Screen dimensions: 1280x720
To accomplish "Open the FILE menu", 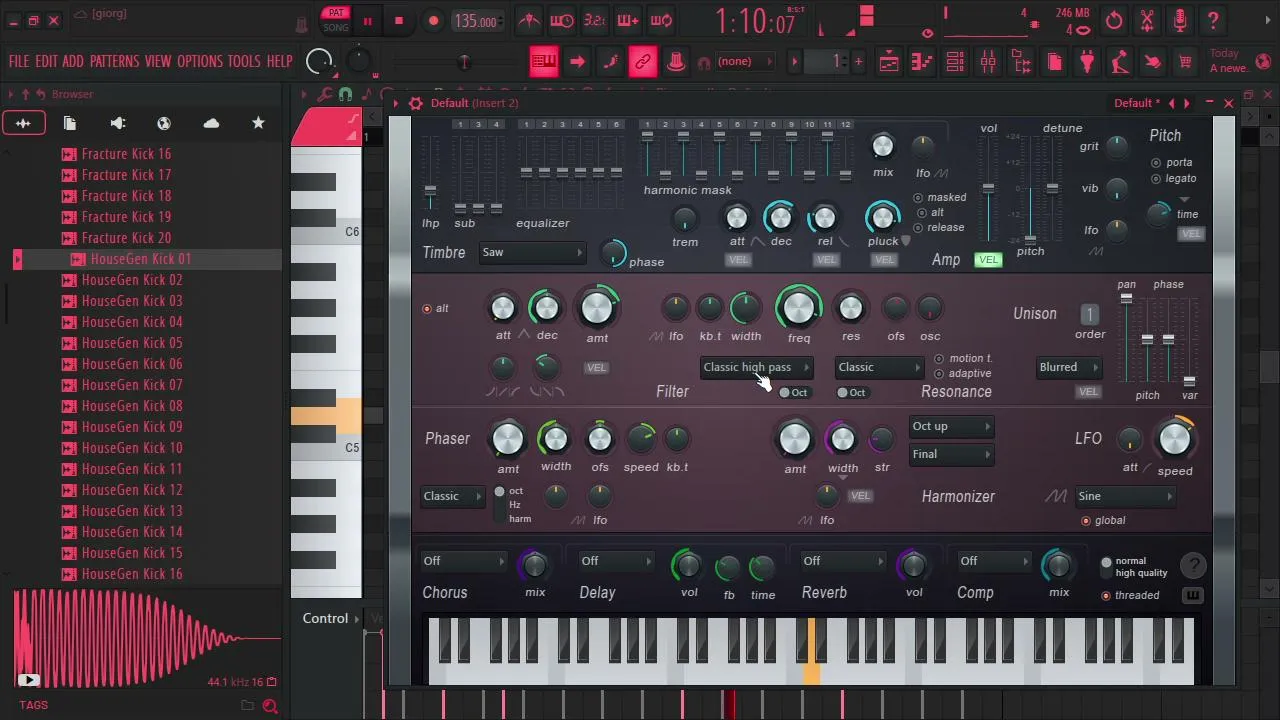I will [x=19, y=62].
